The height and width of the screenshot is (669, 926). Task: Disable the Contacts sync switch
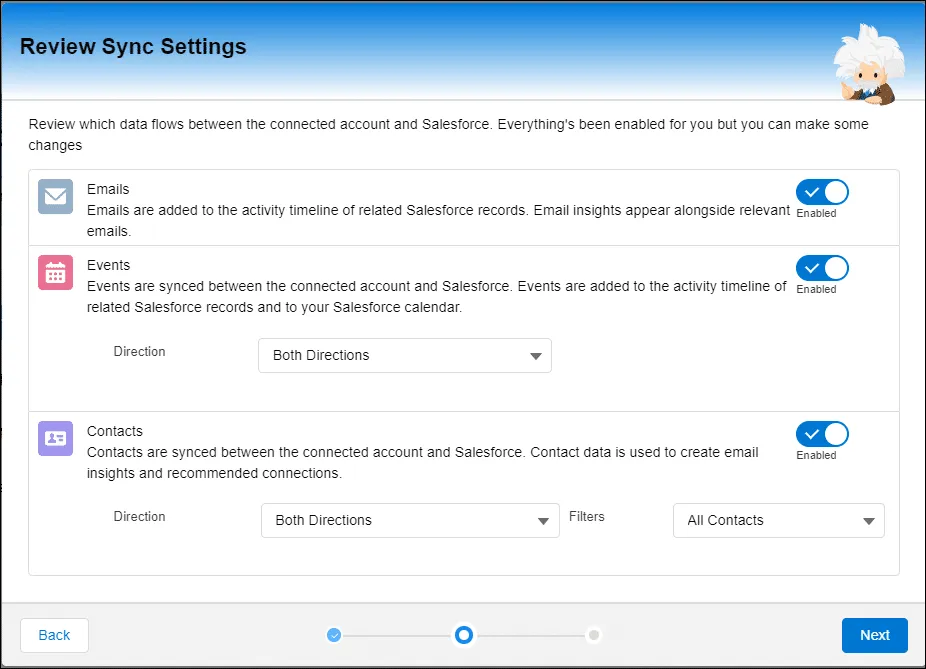pos(821,434)
